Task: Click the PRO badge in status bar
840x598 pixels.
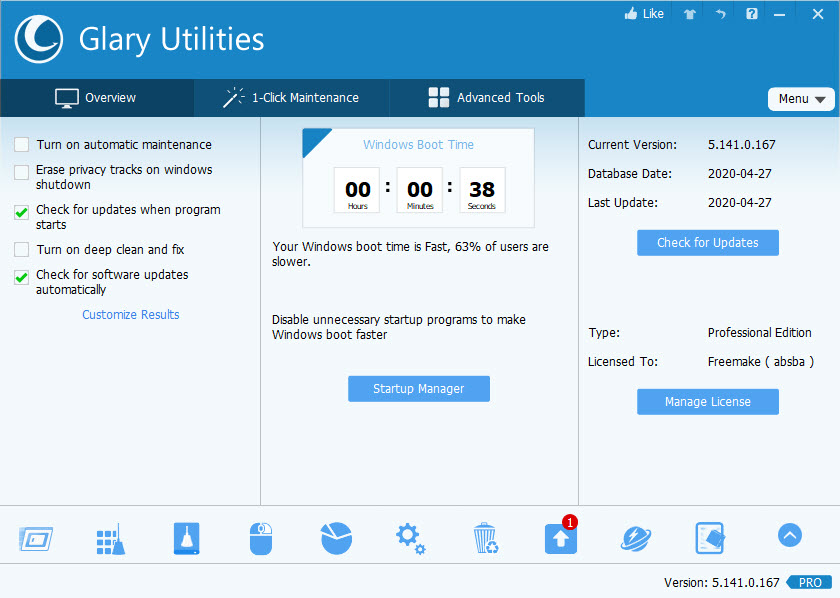Action: (809, 582)
